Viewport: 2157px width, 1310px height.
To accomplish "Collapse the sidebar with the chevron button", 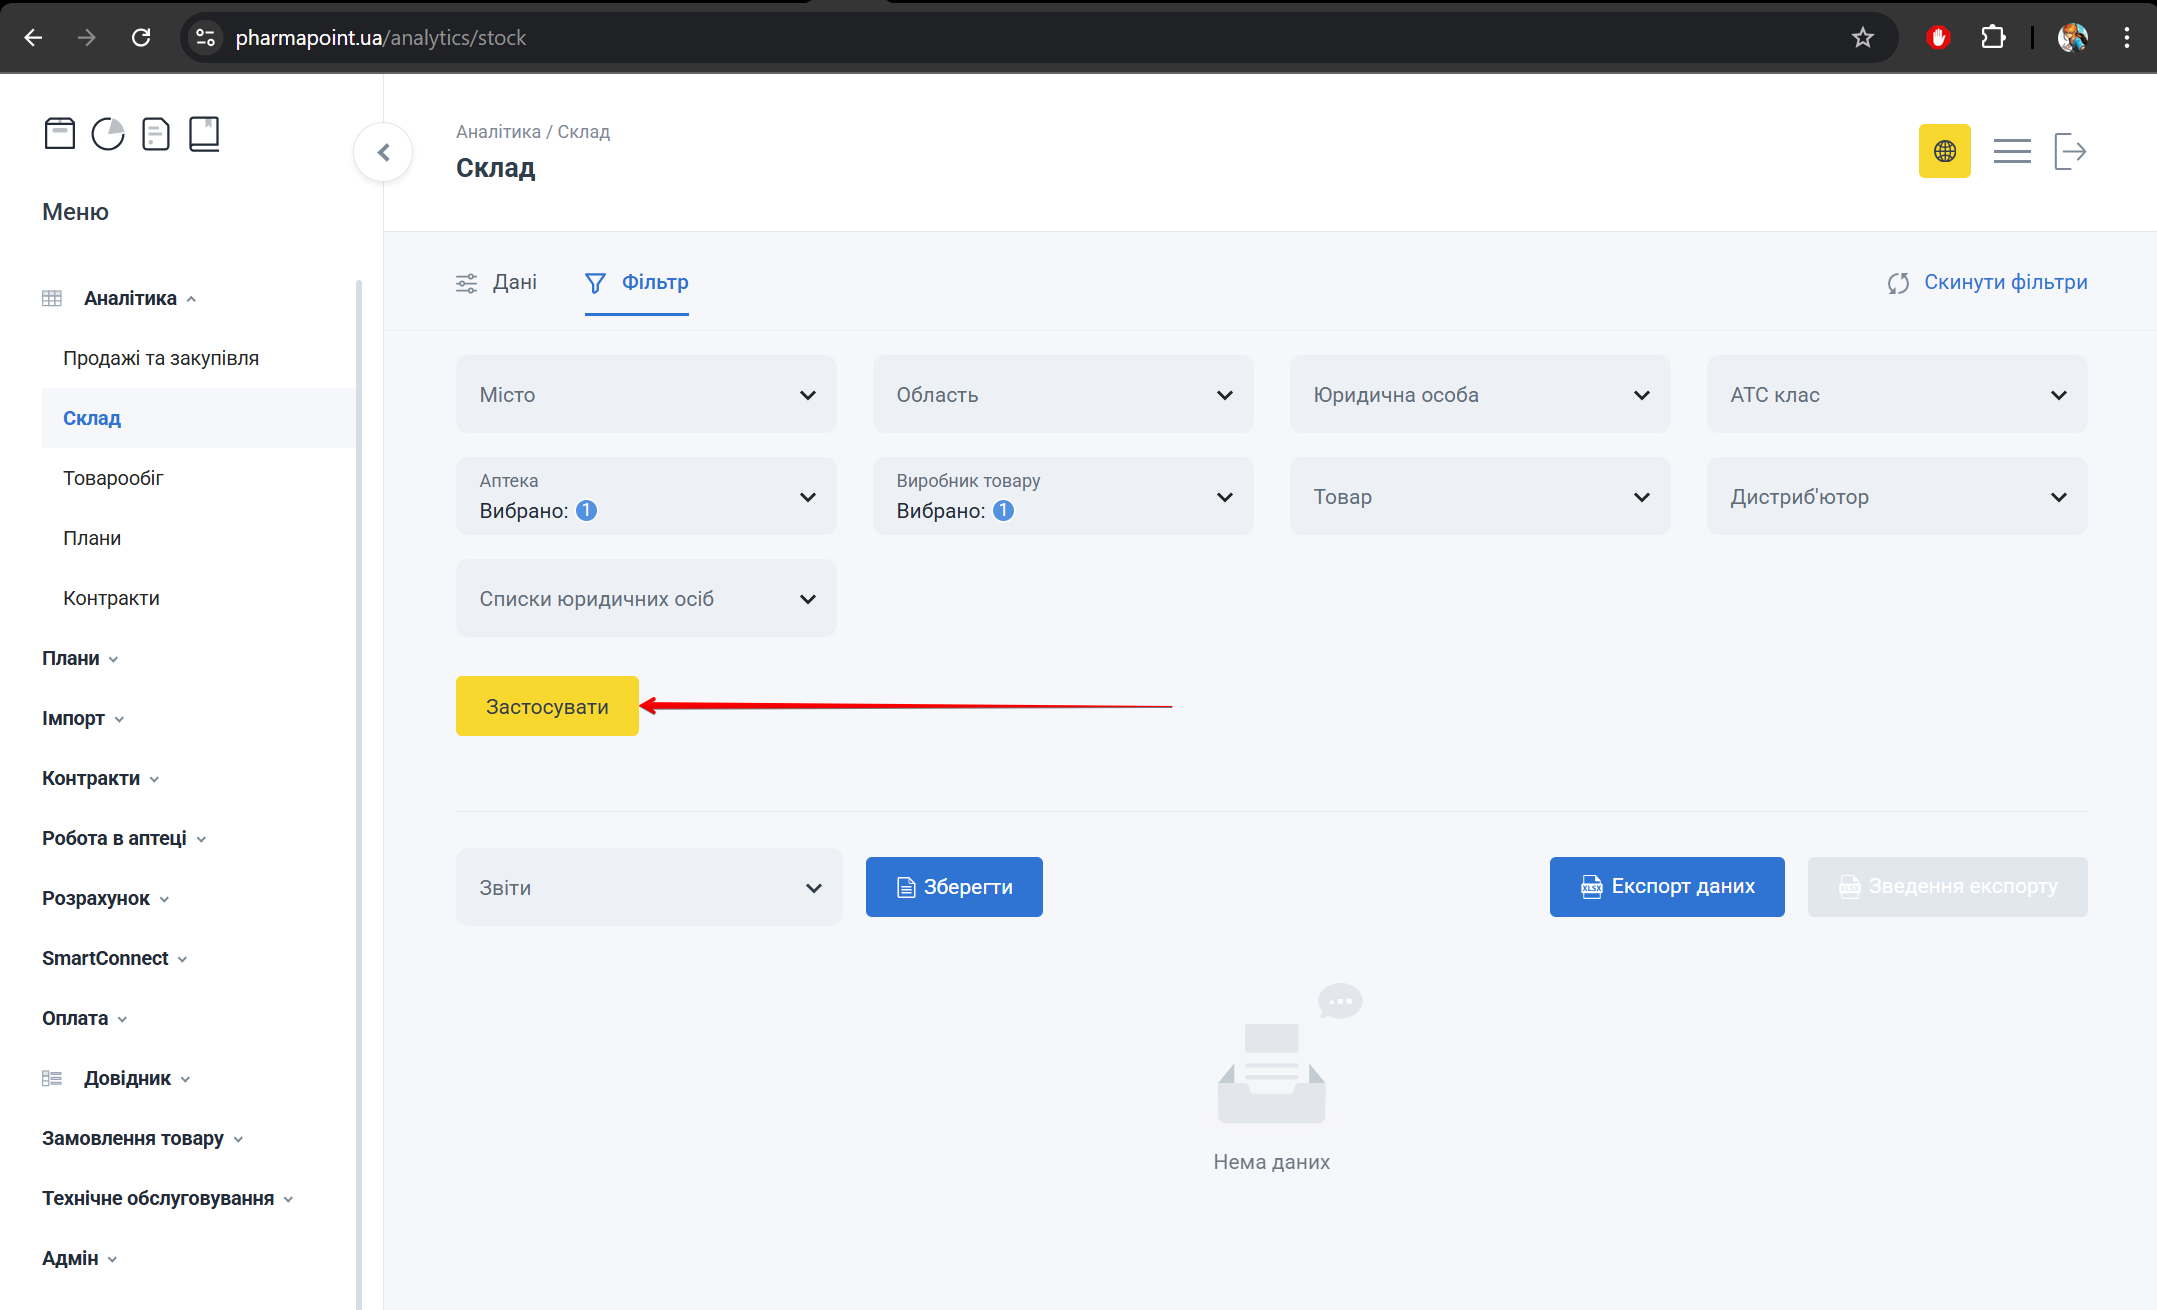I will tap(383, 152).
